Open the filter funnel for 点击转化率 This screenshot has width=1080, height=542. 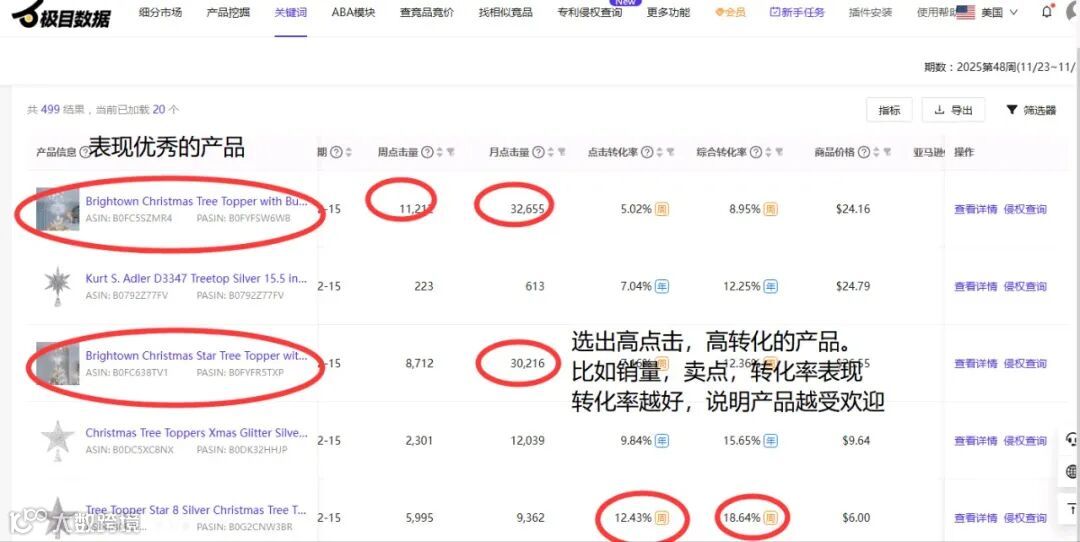coord(670,152)
